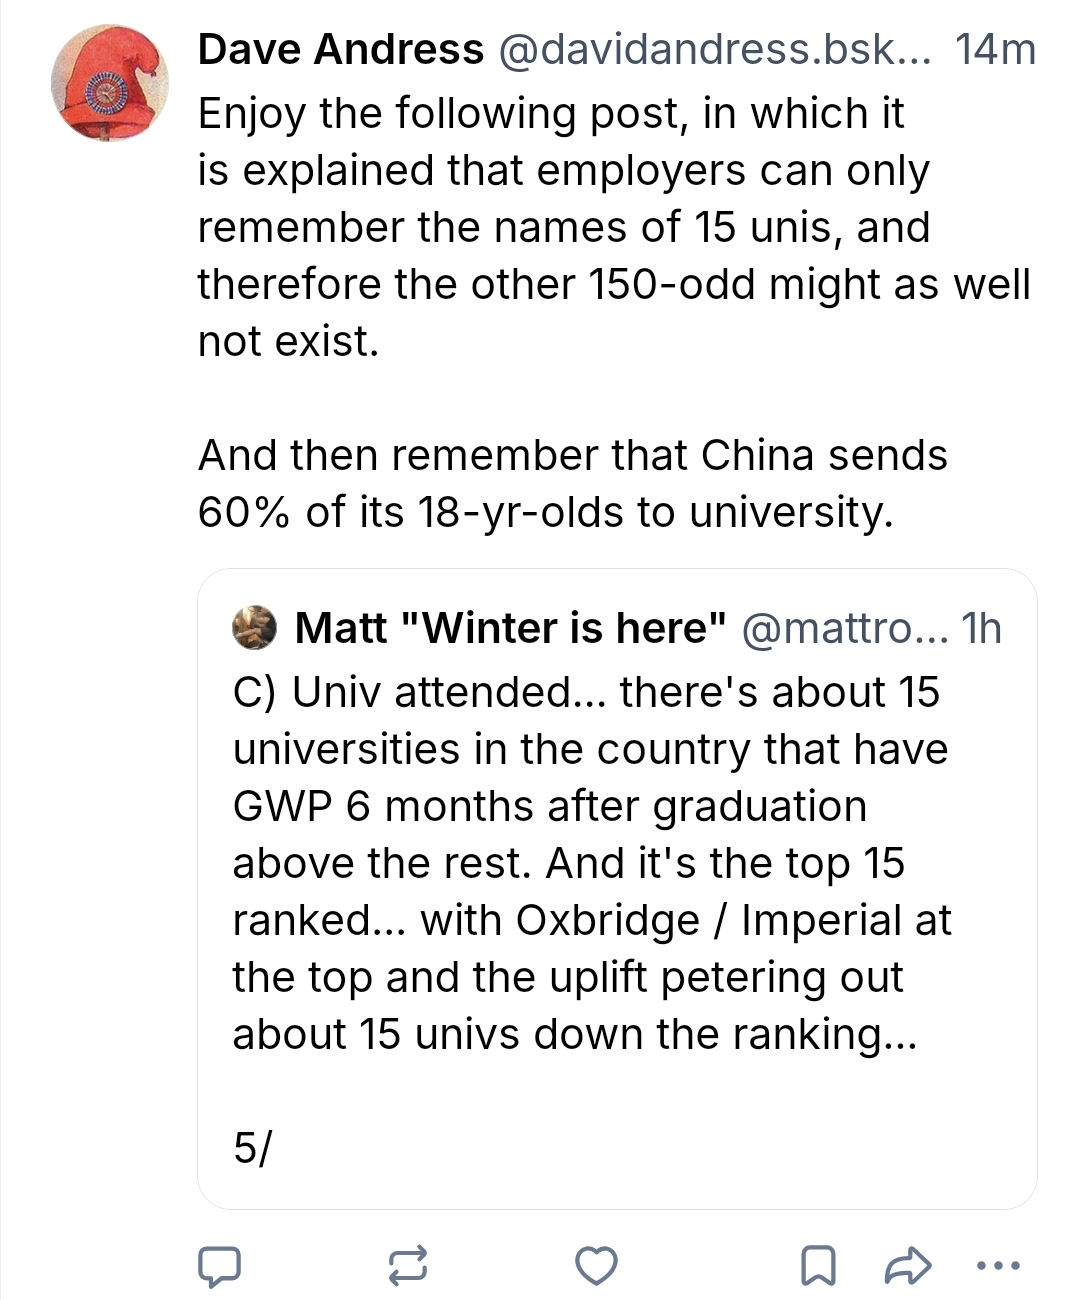Open Matt "Winter is here" profile name
This screenshot has height=1300, width=1080.
point(510,628)
